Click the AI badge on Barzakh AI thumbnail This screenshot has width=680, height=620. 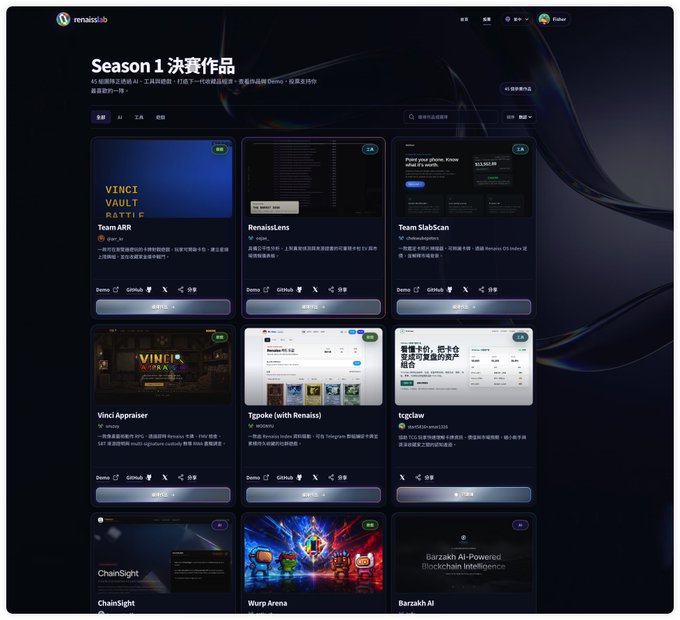click(520, 525)
